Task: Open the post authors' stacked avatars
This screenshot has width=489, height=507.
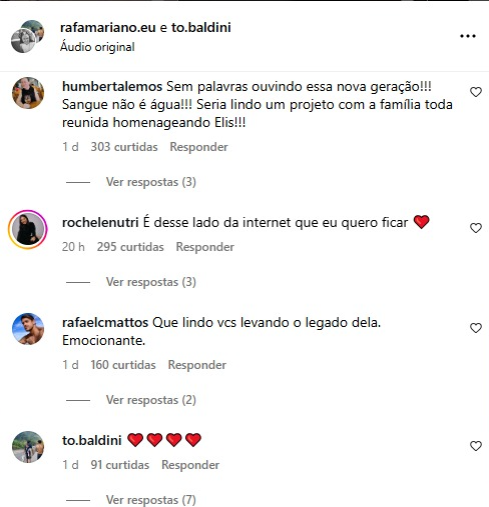Action: tap(28, 36)
